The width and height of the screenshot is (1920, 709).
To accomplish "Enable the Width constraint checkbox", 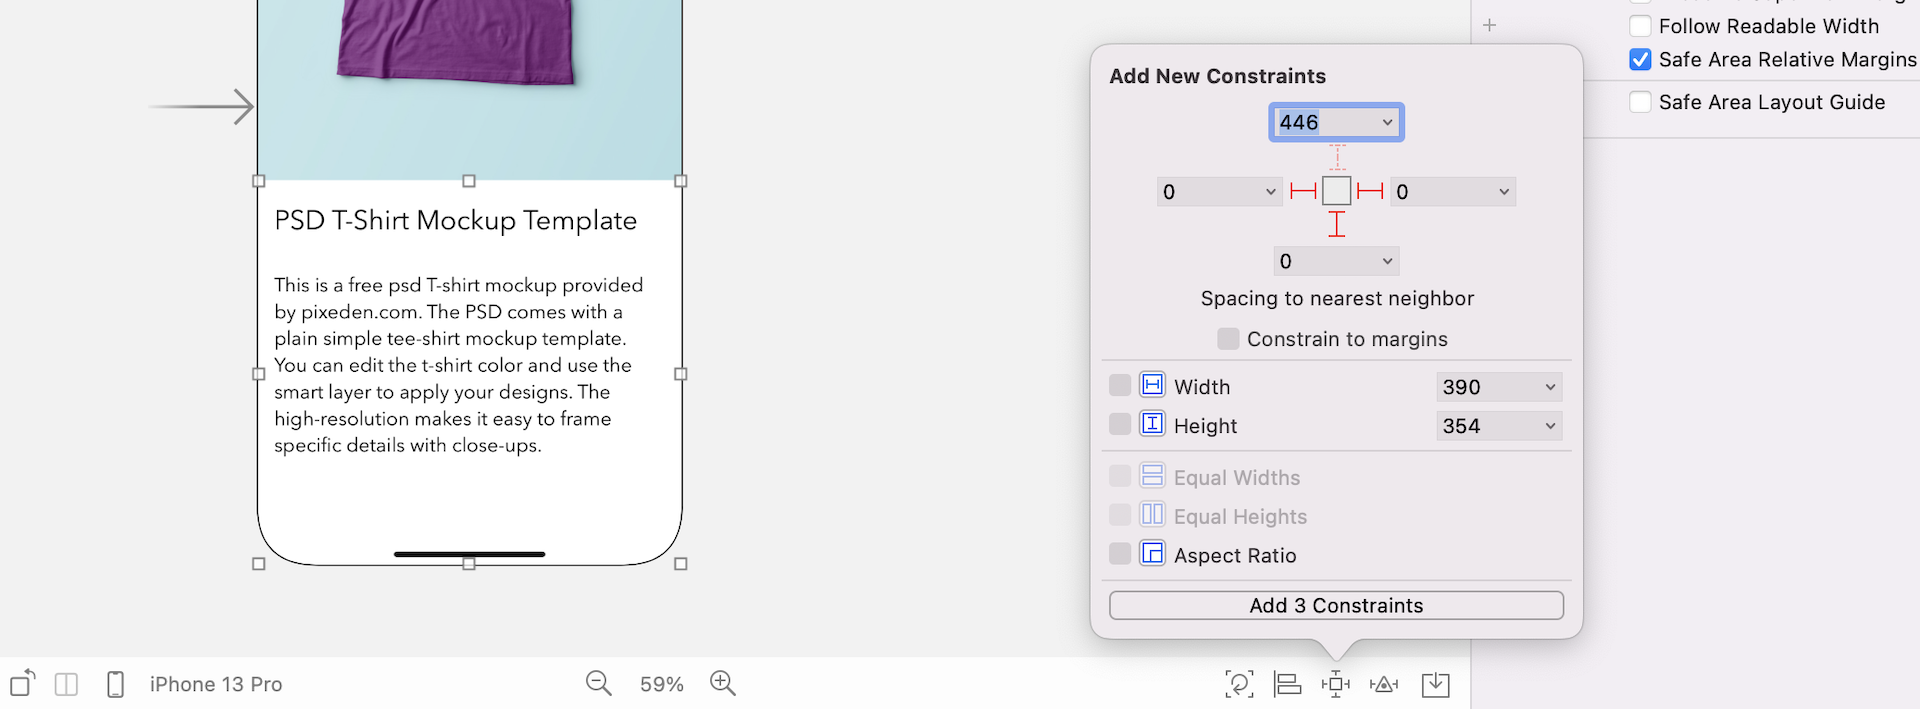I will (x=1120, y=386).
